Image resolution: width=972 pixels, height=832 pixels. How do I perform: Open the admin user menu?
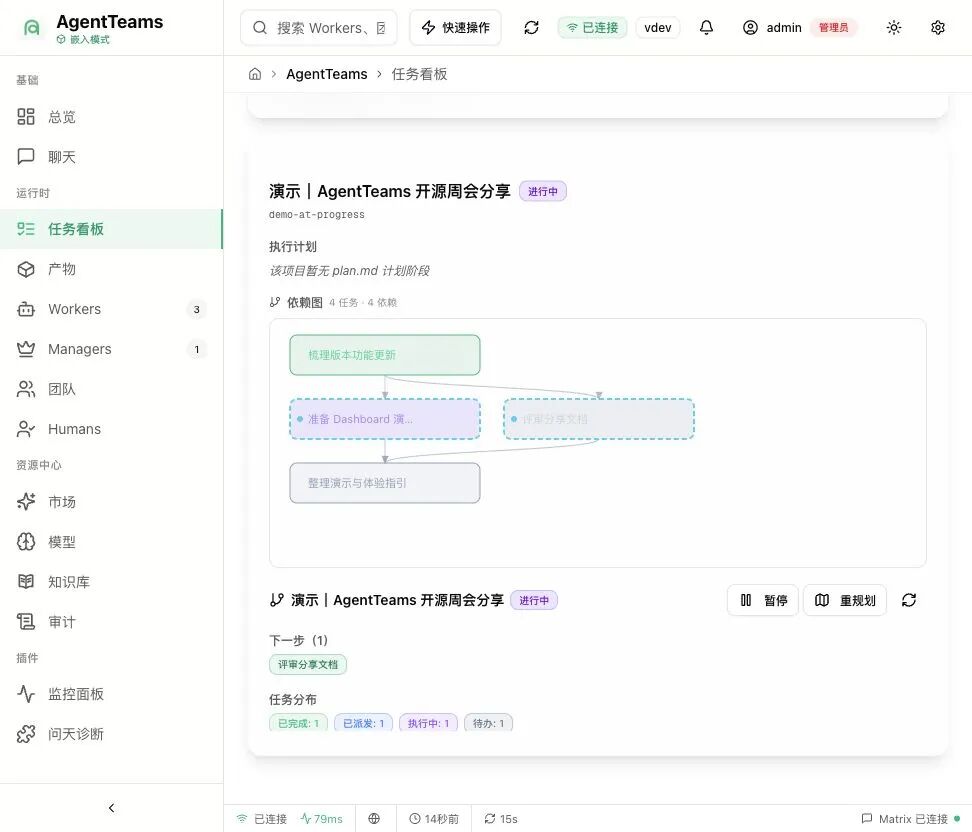800,27
